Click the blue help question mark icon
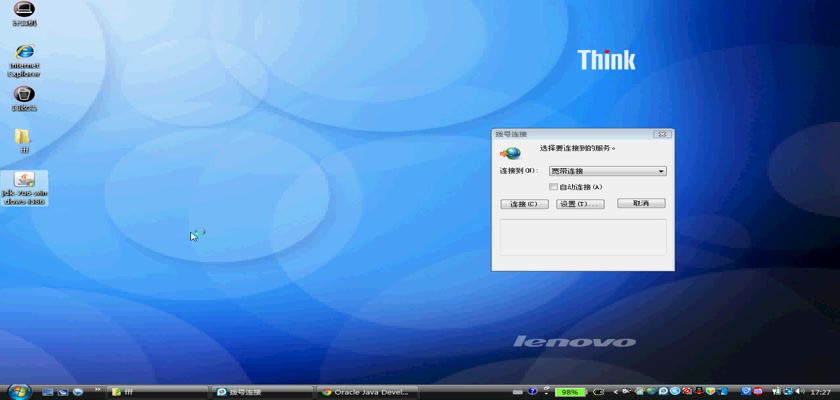 click(532, 391)
